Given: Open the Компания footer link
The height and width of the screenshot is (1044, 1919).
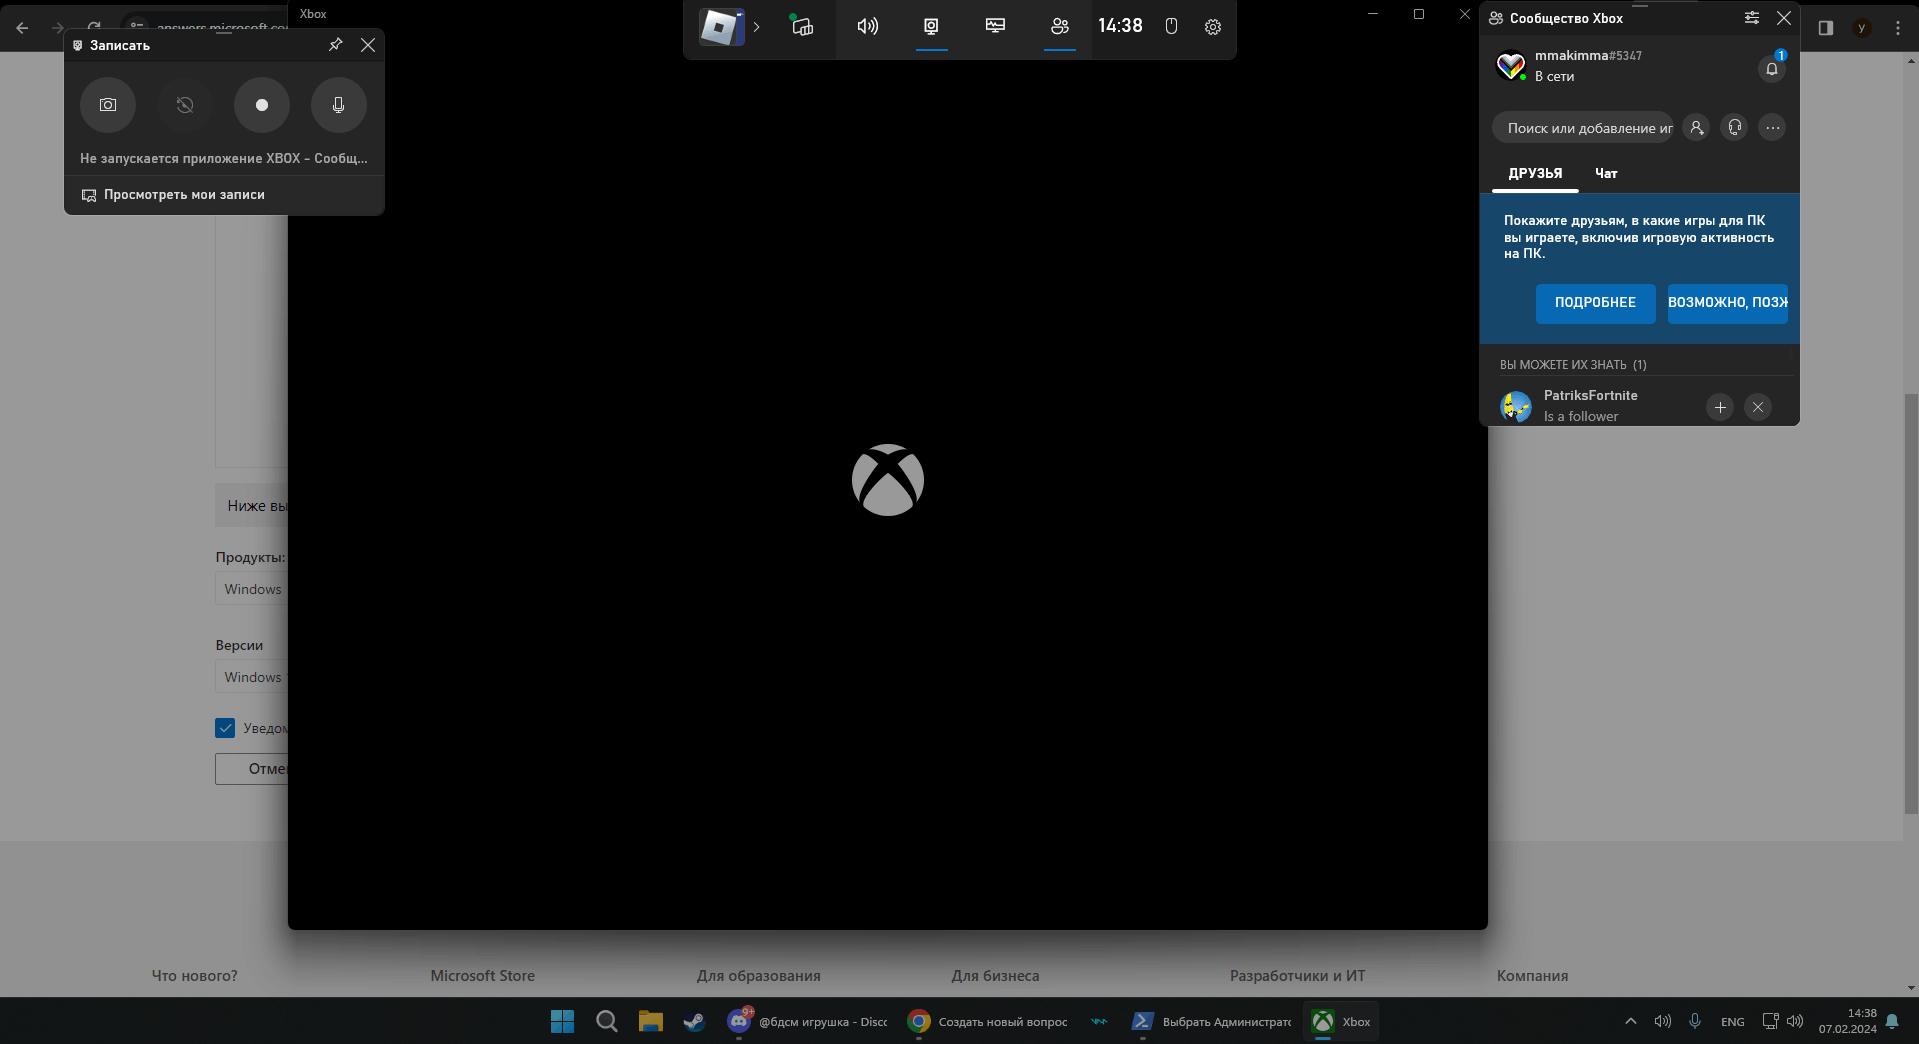Looking at the screenshot, I should point(1532,976).
